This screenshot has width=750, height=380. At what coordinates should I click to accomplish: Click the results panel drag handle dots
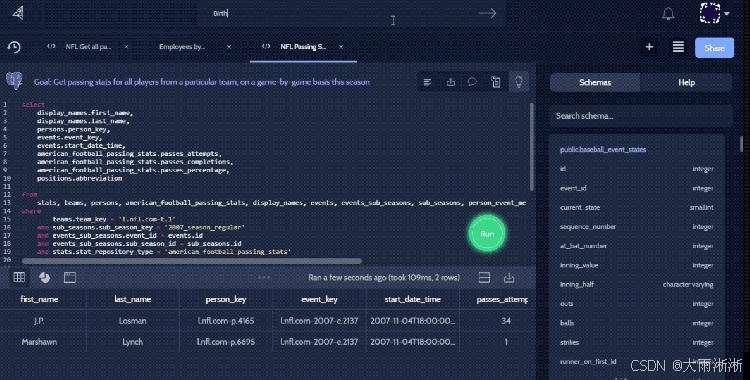264,277
